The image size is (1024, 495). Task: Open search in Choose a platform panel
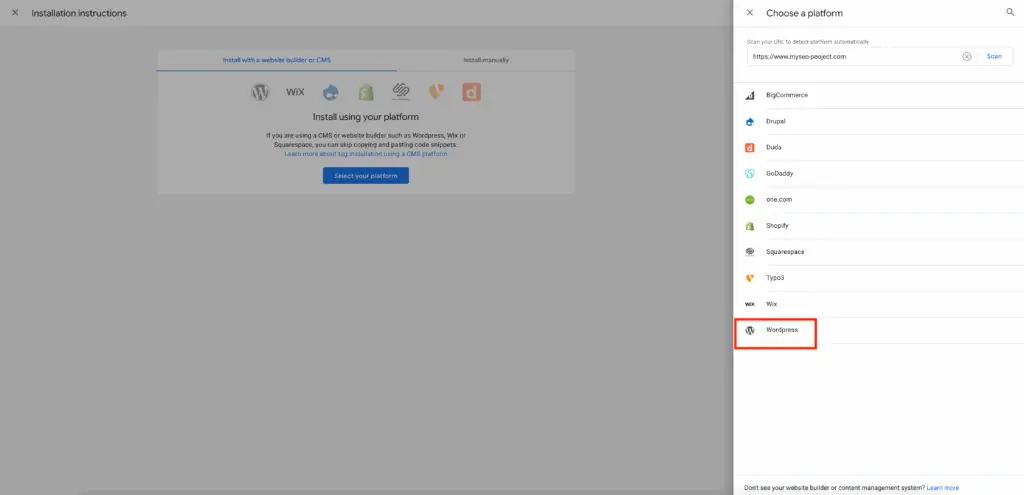(x=1010, y=12)
